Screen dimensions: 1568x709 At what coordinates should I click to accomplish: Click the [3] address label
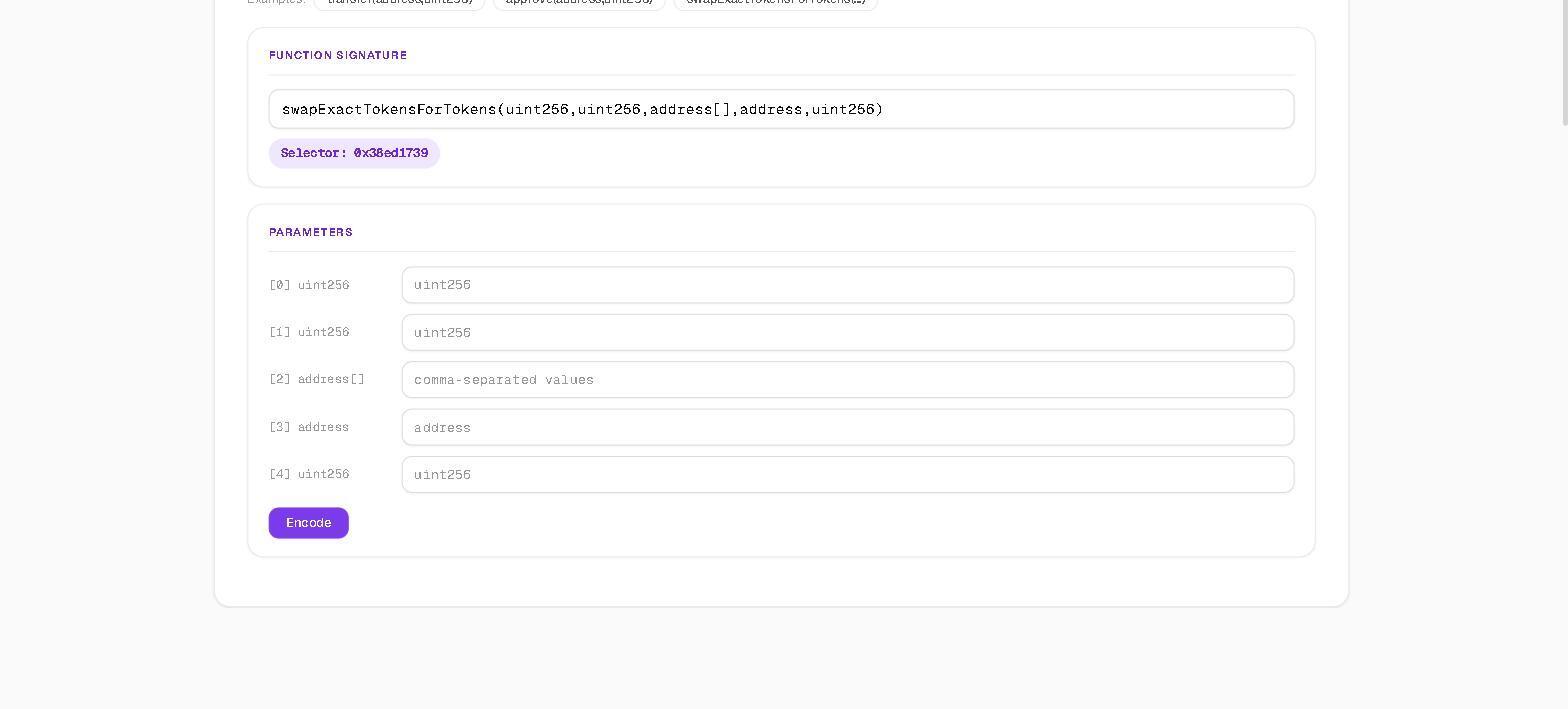(309, 427)
